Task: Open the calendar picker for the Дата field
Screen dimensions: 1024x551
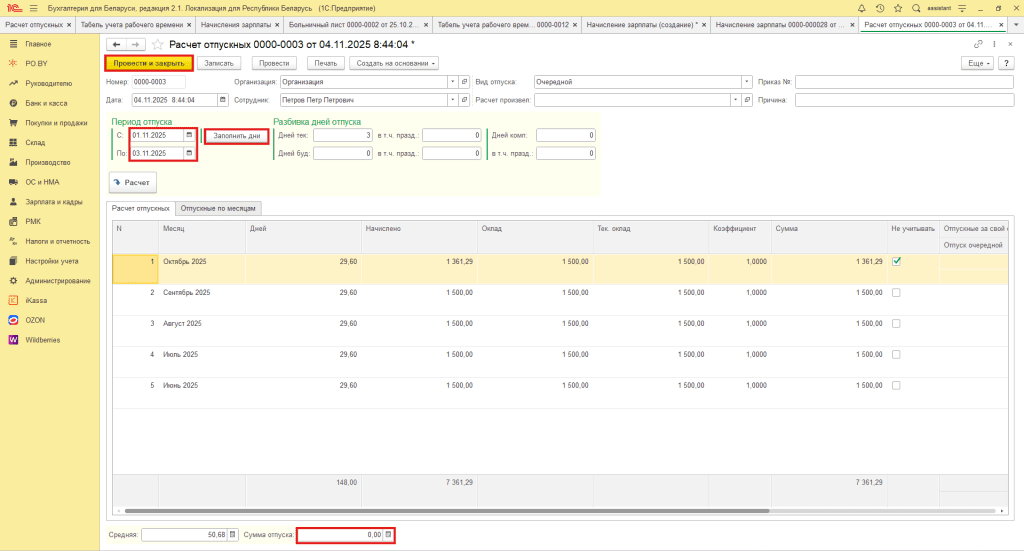Action: 221,100
